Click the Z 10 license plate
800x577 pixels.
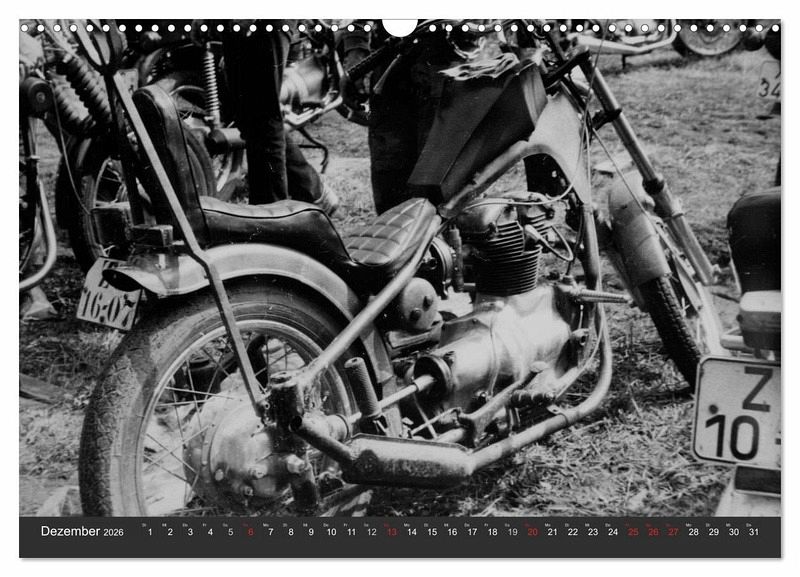pyautogui.click(x=738, y=410)
